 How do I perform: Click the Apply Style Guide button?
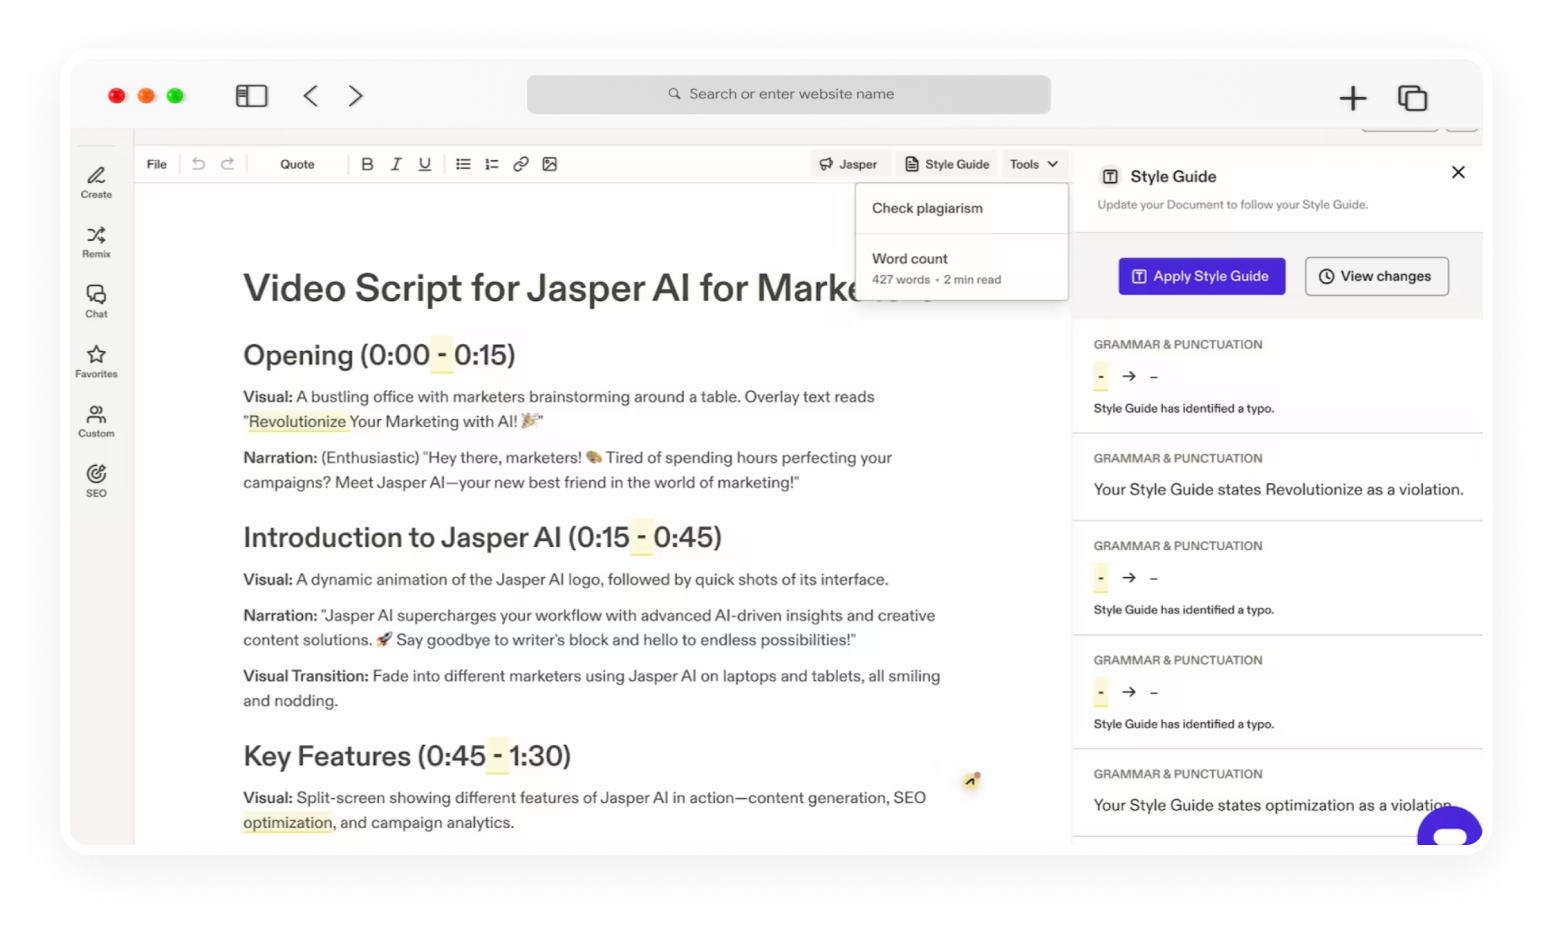[1202, 276]
